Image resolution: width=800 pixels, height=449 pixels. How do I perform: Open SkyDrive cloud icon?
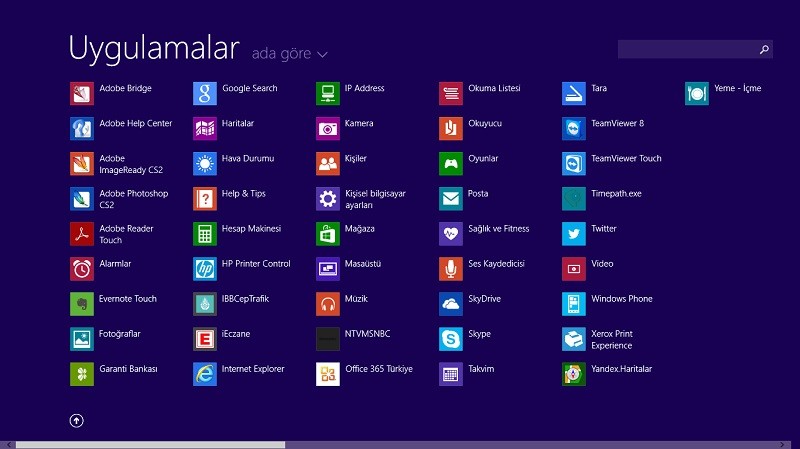[x=451, y=304]
